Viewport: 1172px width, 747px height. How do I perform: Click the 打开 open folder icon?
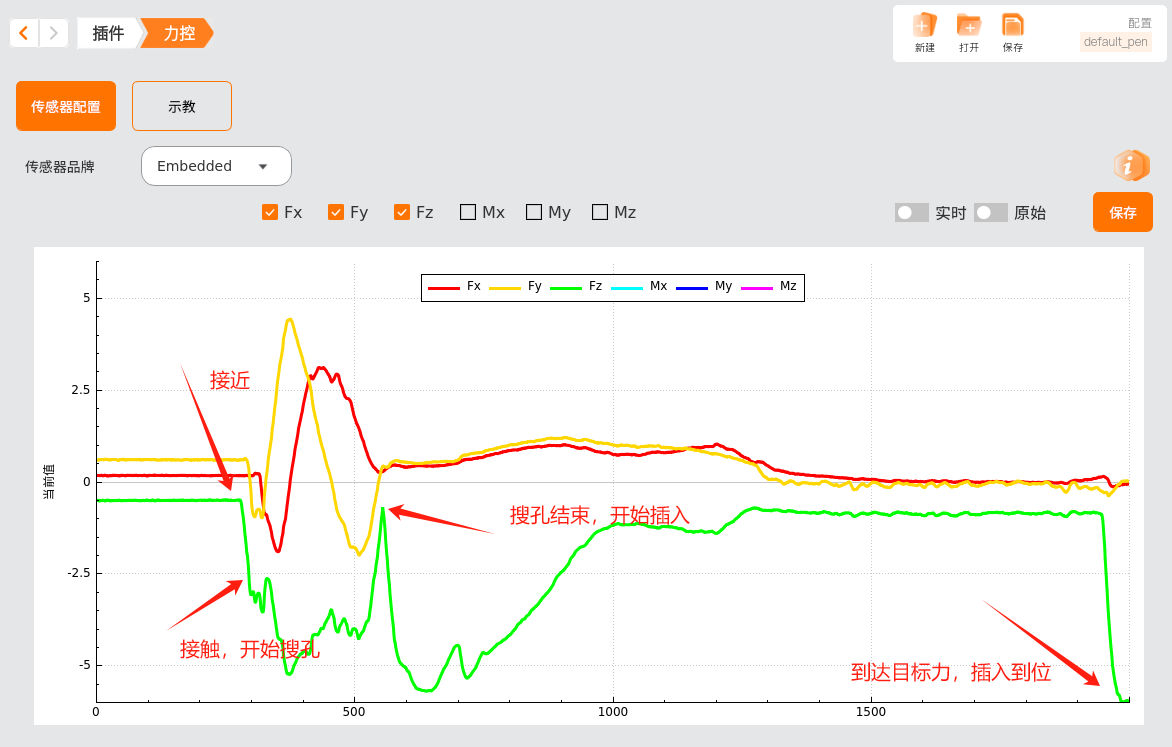969,25
